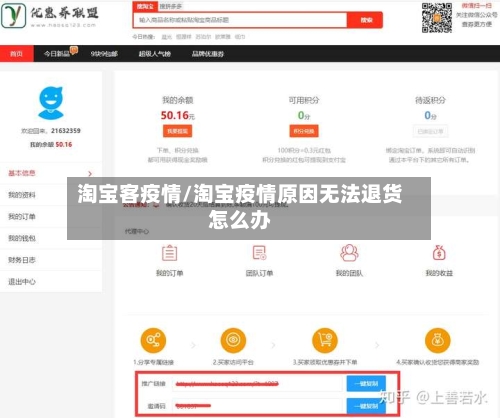Click the first hot-search keyword after 今日热搜
The width and height of the screenshot is (500, 418).
pyautogui.click(x=166, y=37)
